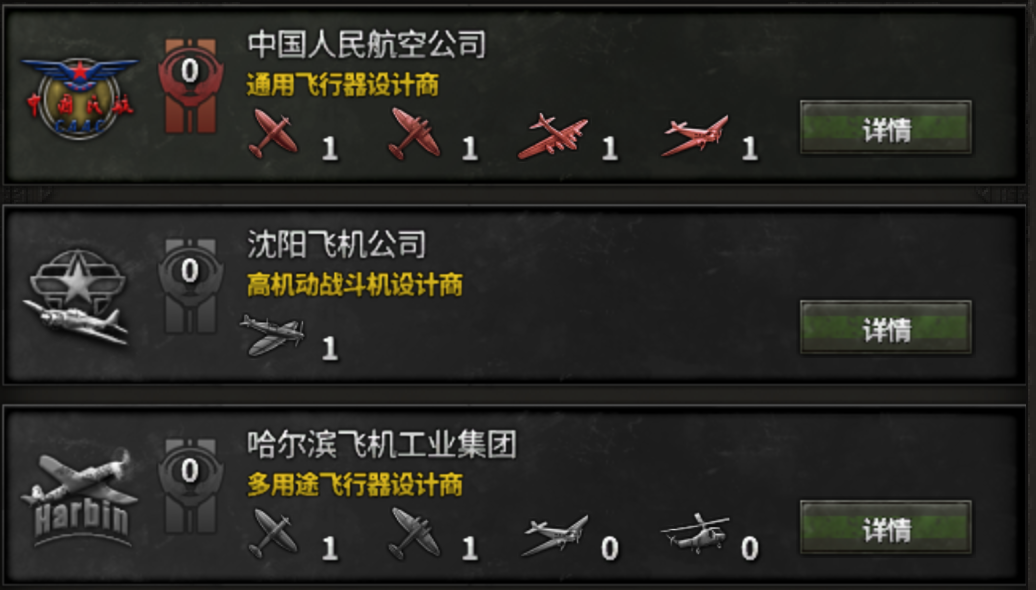Viewport: 1036px width, 590px height.
Task: Select the grey transport plane icon in Harbin row
Action: (x=555, y=535)
